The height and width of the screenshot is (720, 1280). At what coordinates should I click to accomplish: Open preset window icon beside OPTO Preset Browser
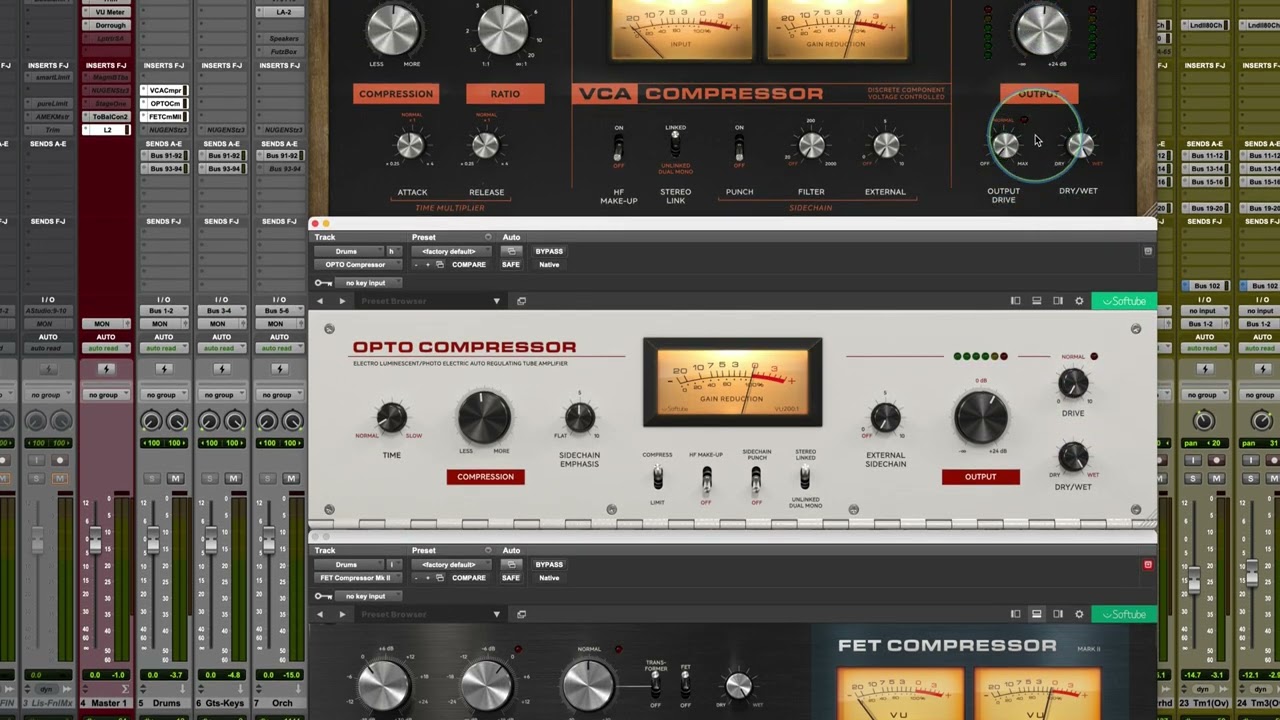coord(521,301)
